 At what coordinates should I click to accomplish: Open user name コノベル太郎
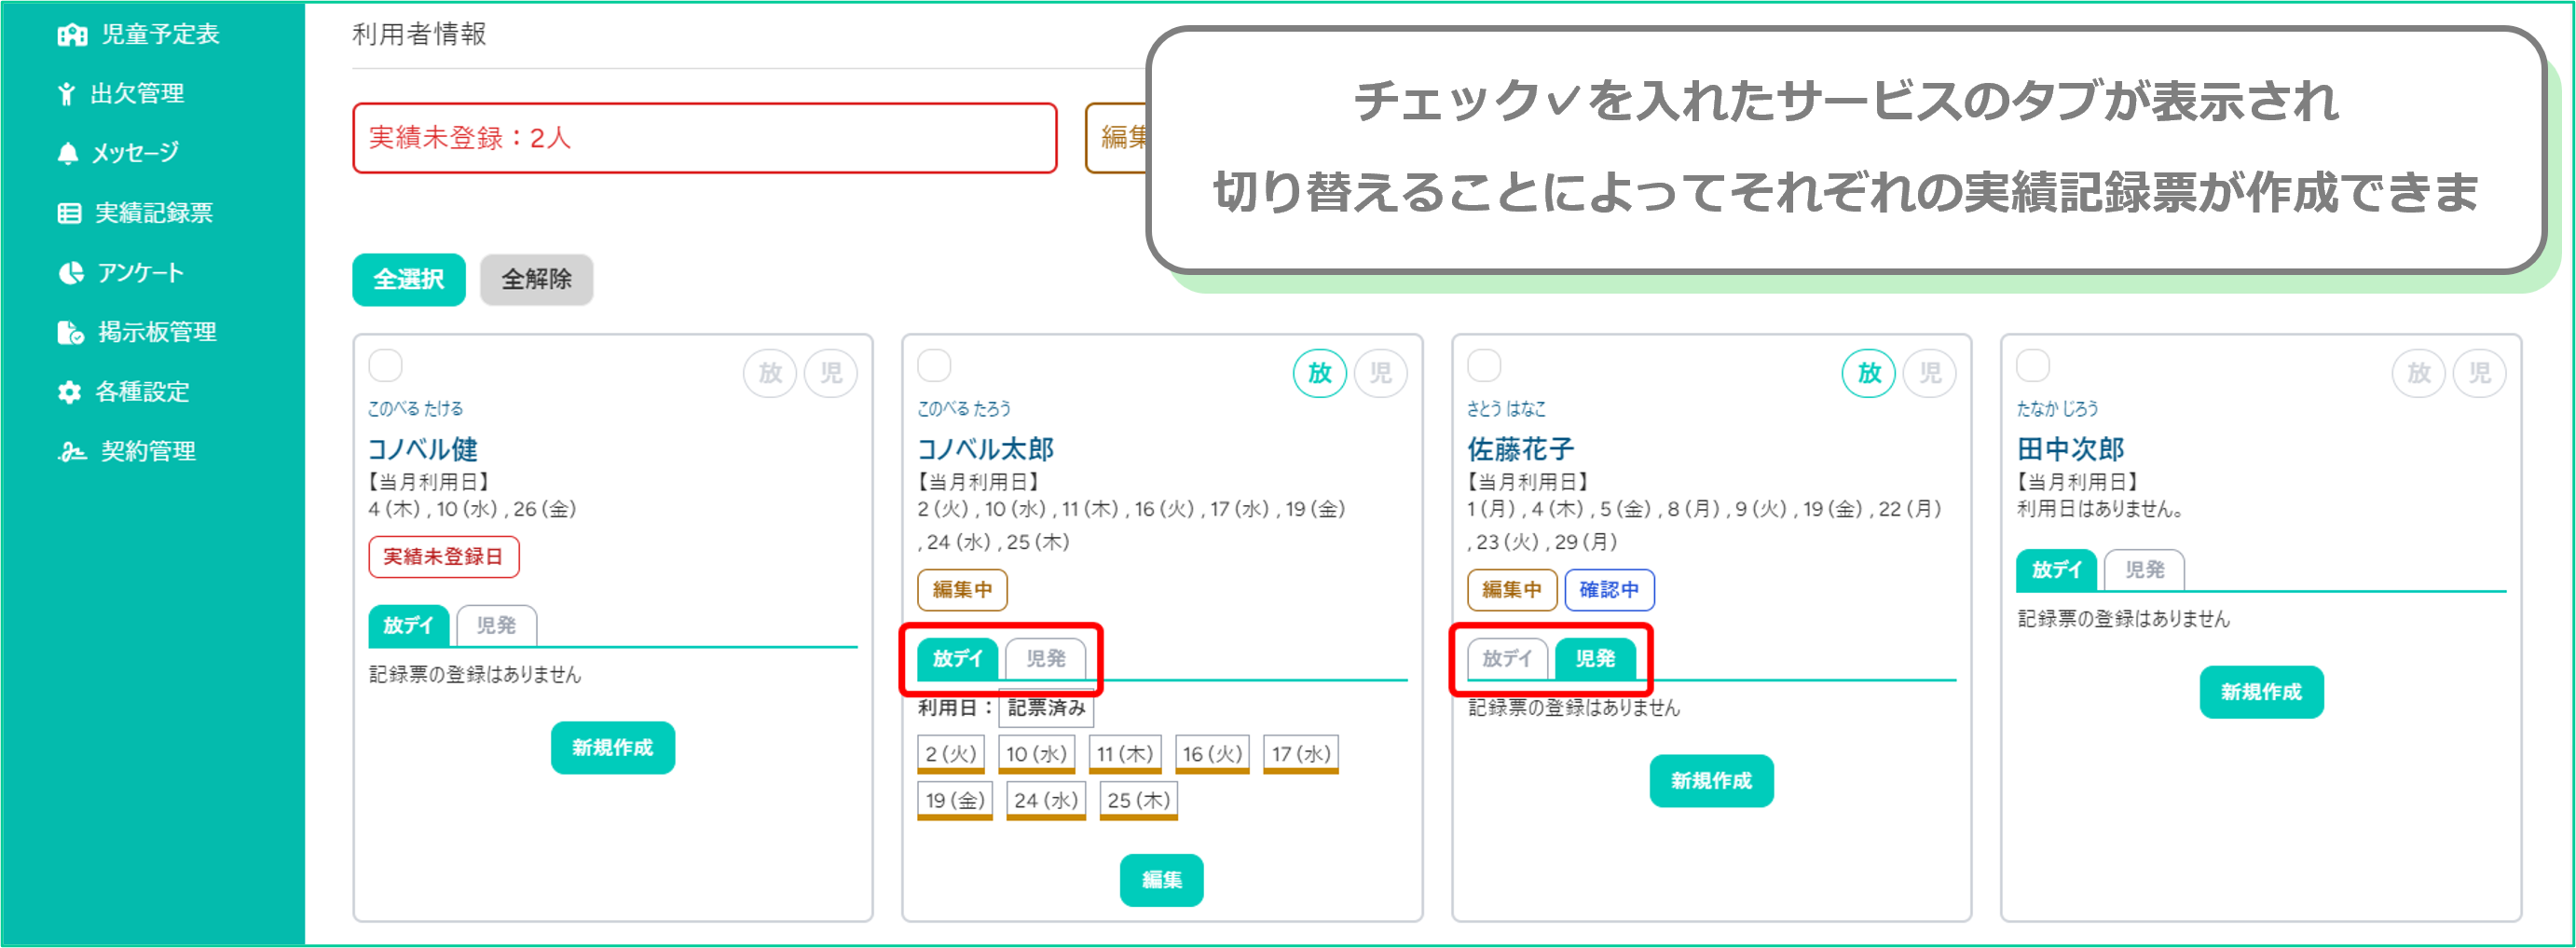[x=985, y=449]
